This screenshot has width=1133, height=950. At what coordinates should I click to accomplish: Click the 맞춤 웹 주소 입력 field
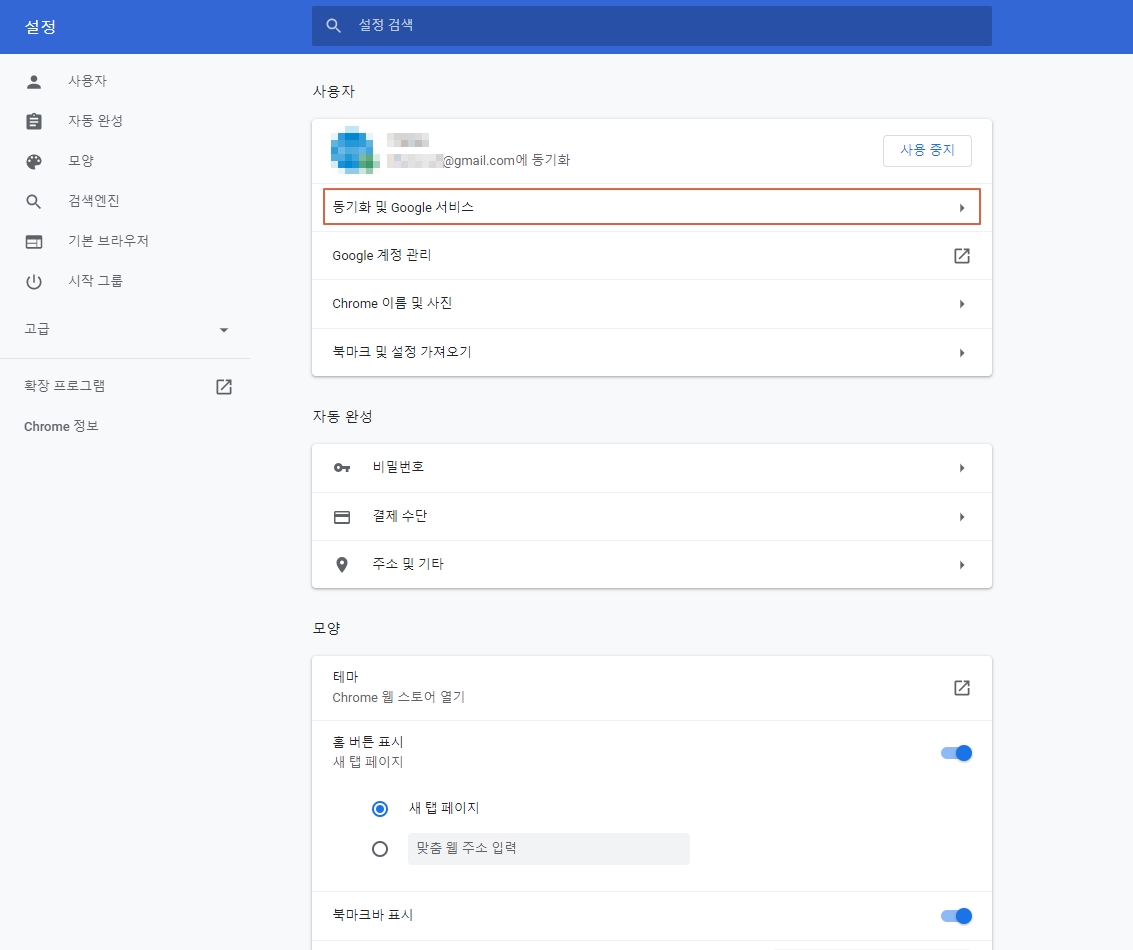549,849
